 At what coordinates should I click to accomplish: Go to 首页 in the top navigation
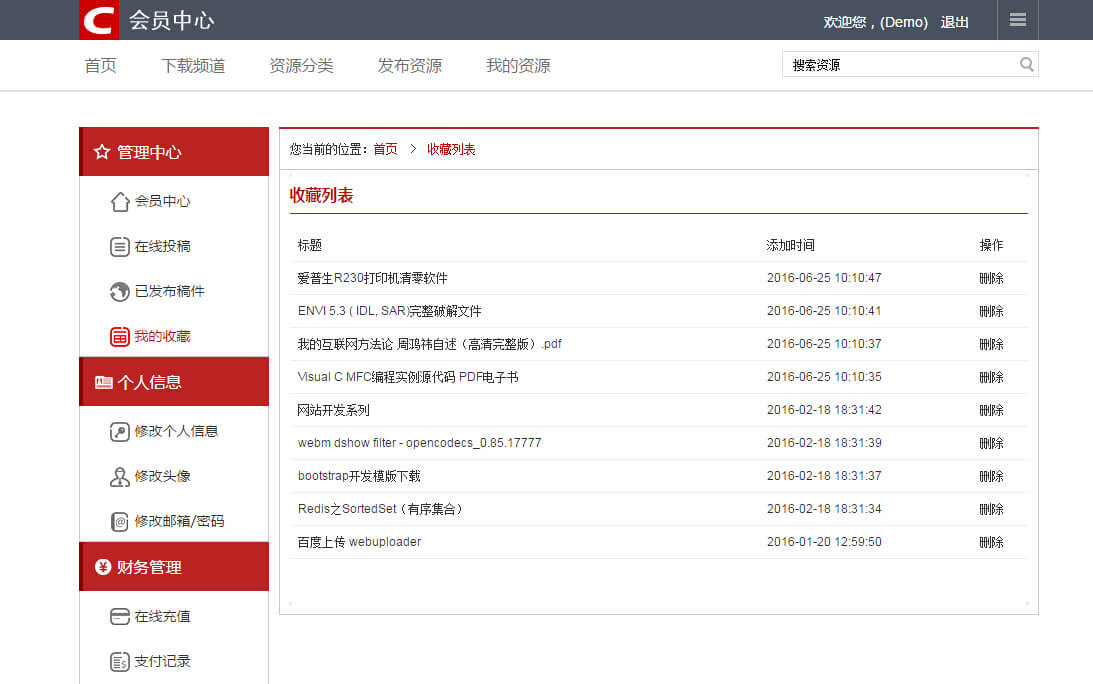pos(100,66)
